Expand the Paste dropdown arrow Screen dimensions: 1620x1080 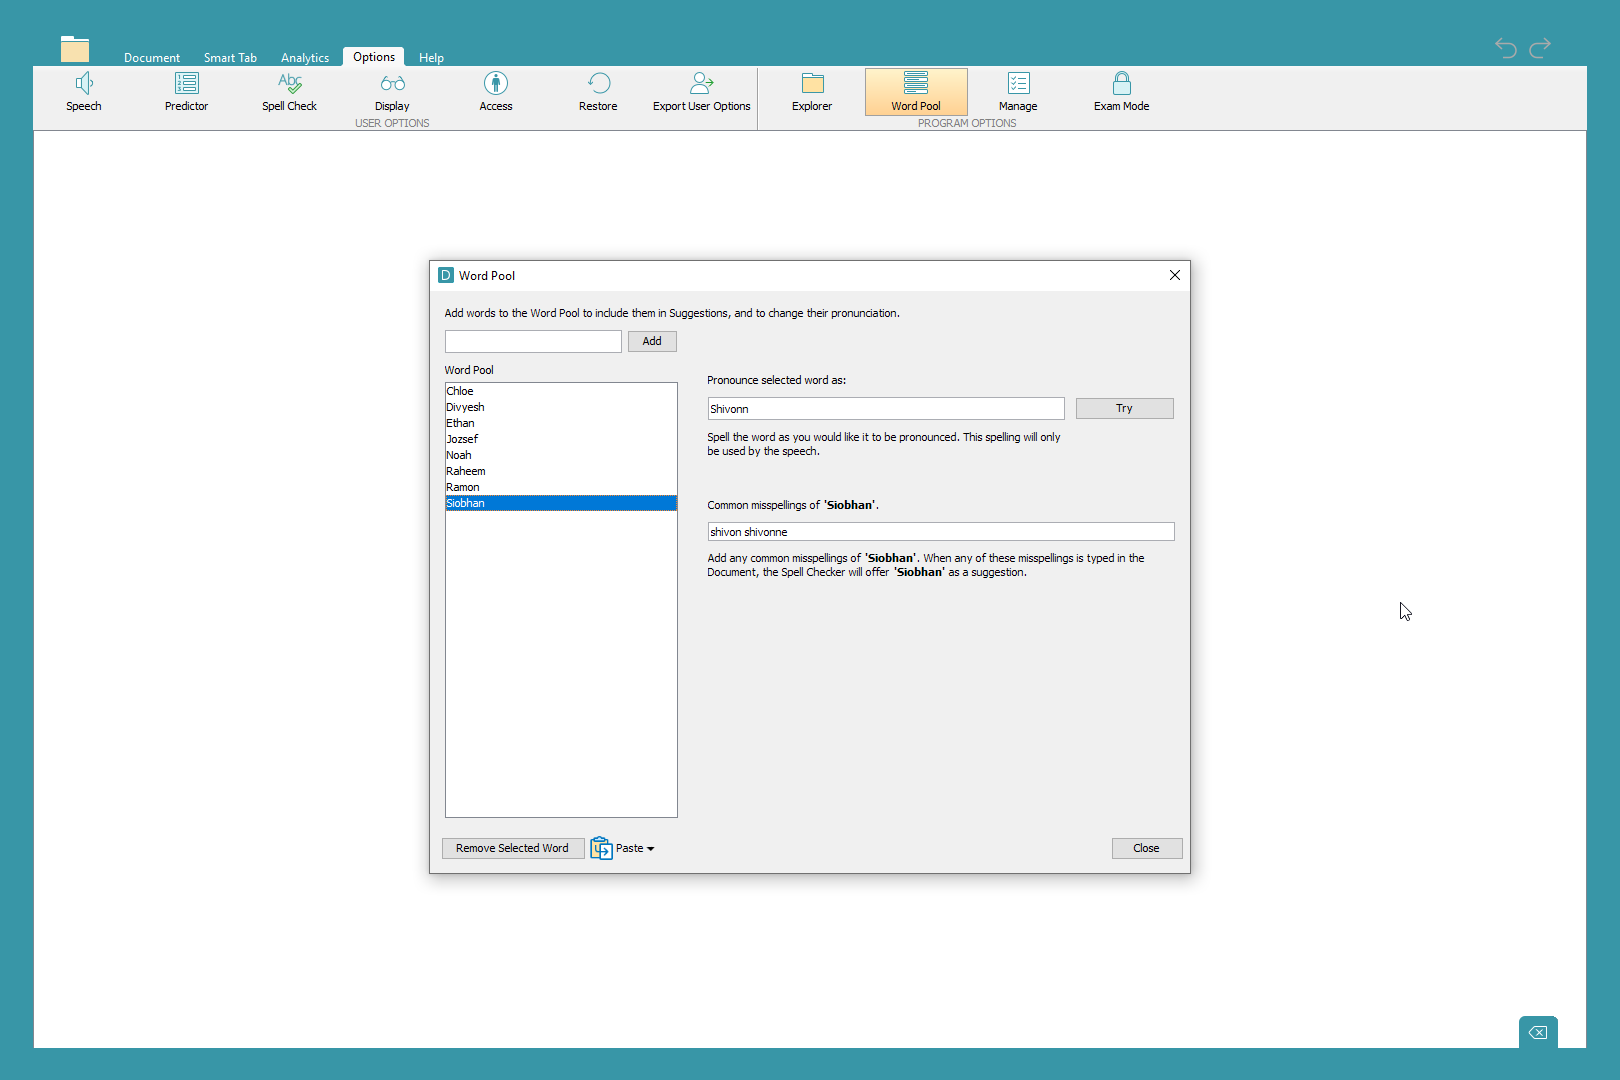tap(651, 849)
